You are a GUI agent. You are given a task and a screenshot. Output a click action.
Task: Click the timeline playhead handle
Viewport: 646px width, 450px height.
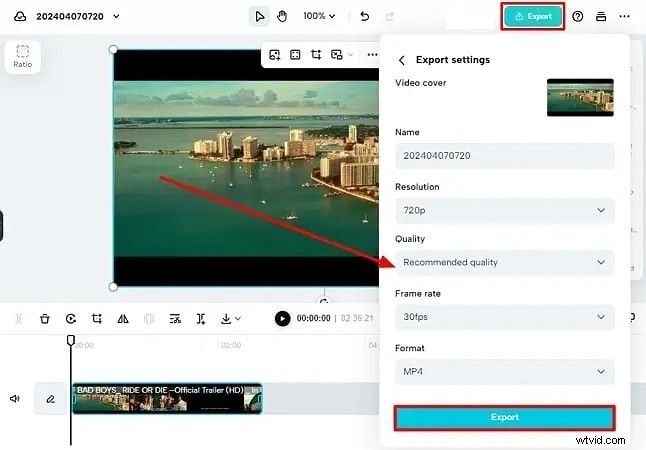(71, 340)
